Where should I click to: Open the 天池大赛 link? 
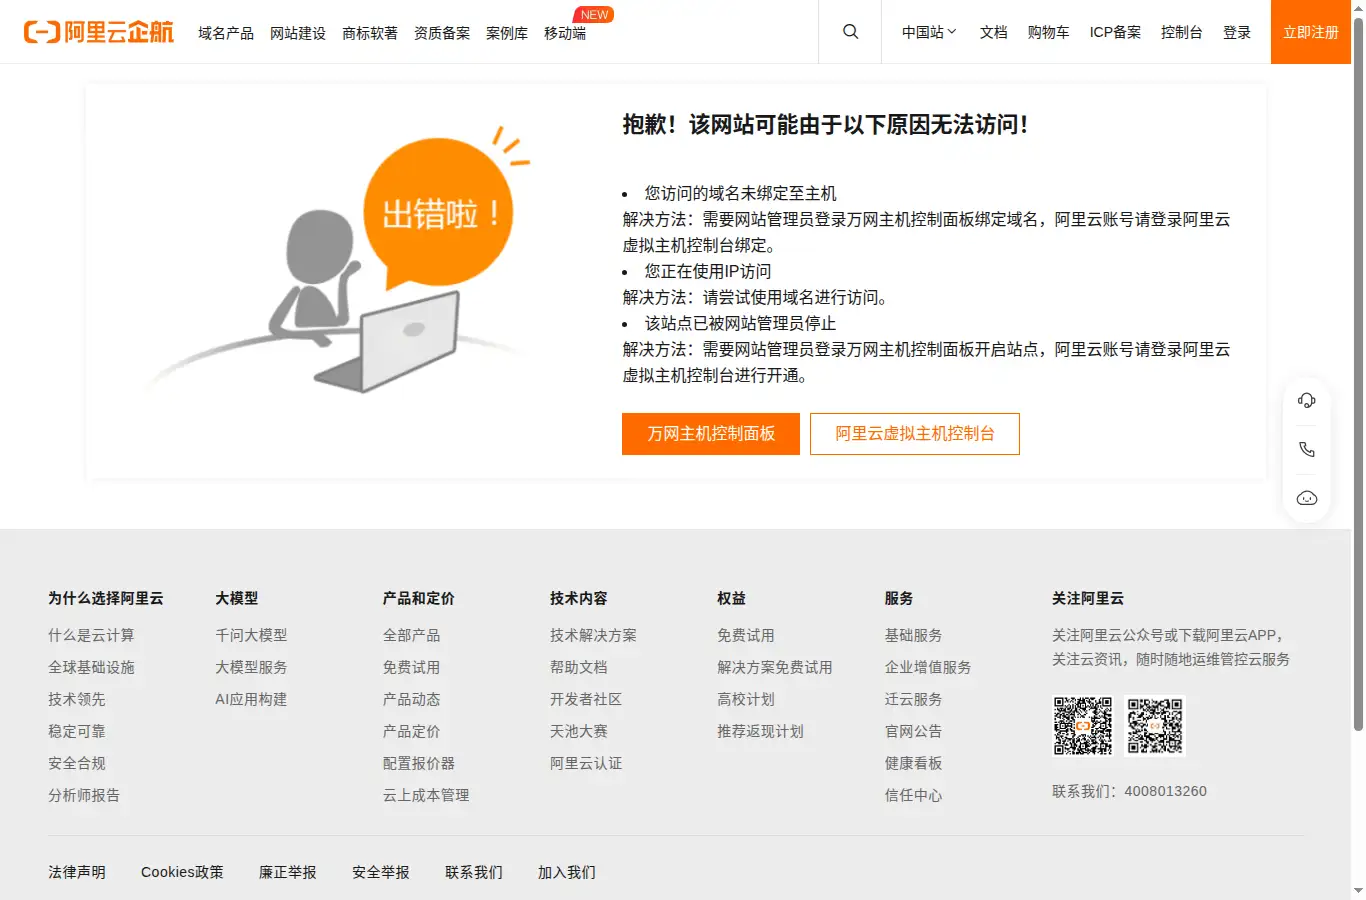[x=579, y=731]
